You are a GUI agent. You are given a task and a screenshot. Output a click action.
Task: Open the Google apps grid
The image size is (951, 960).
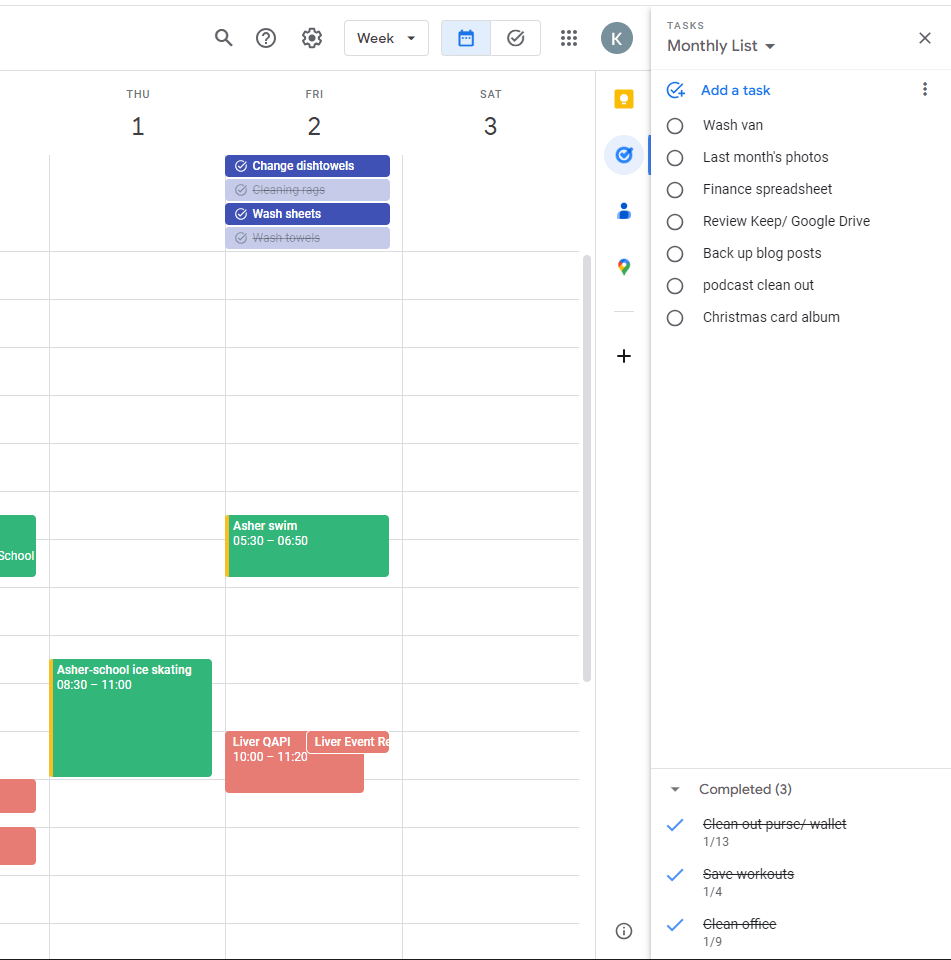point(569,38)
